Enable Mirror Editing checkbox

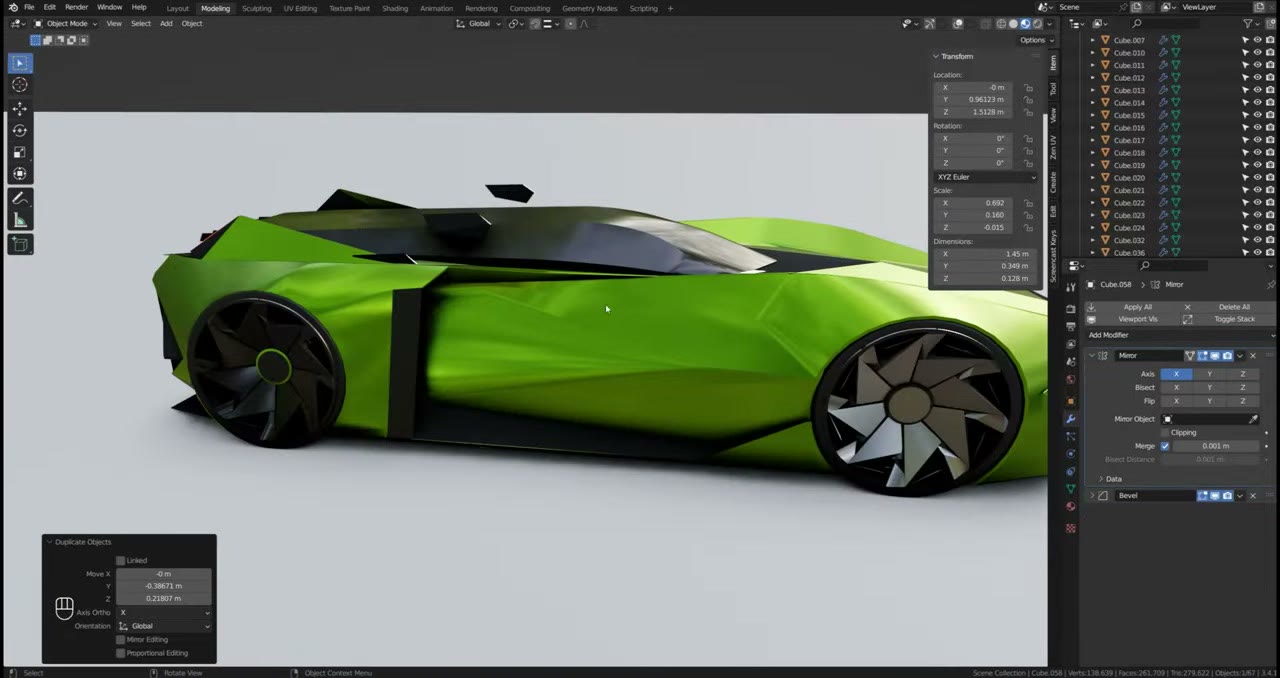121,640
